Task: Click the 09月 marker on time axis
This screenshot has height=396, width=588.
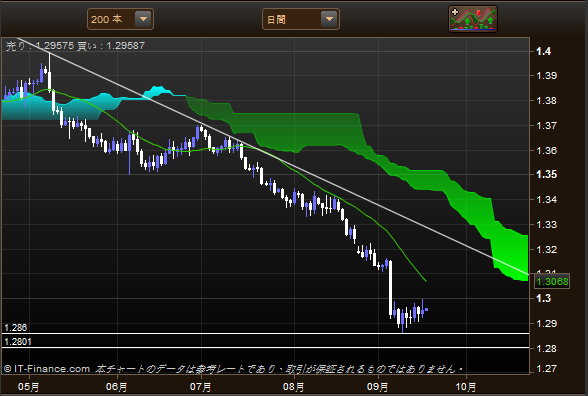Action: pyautogui.click(x=378, y=387)
